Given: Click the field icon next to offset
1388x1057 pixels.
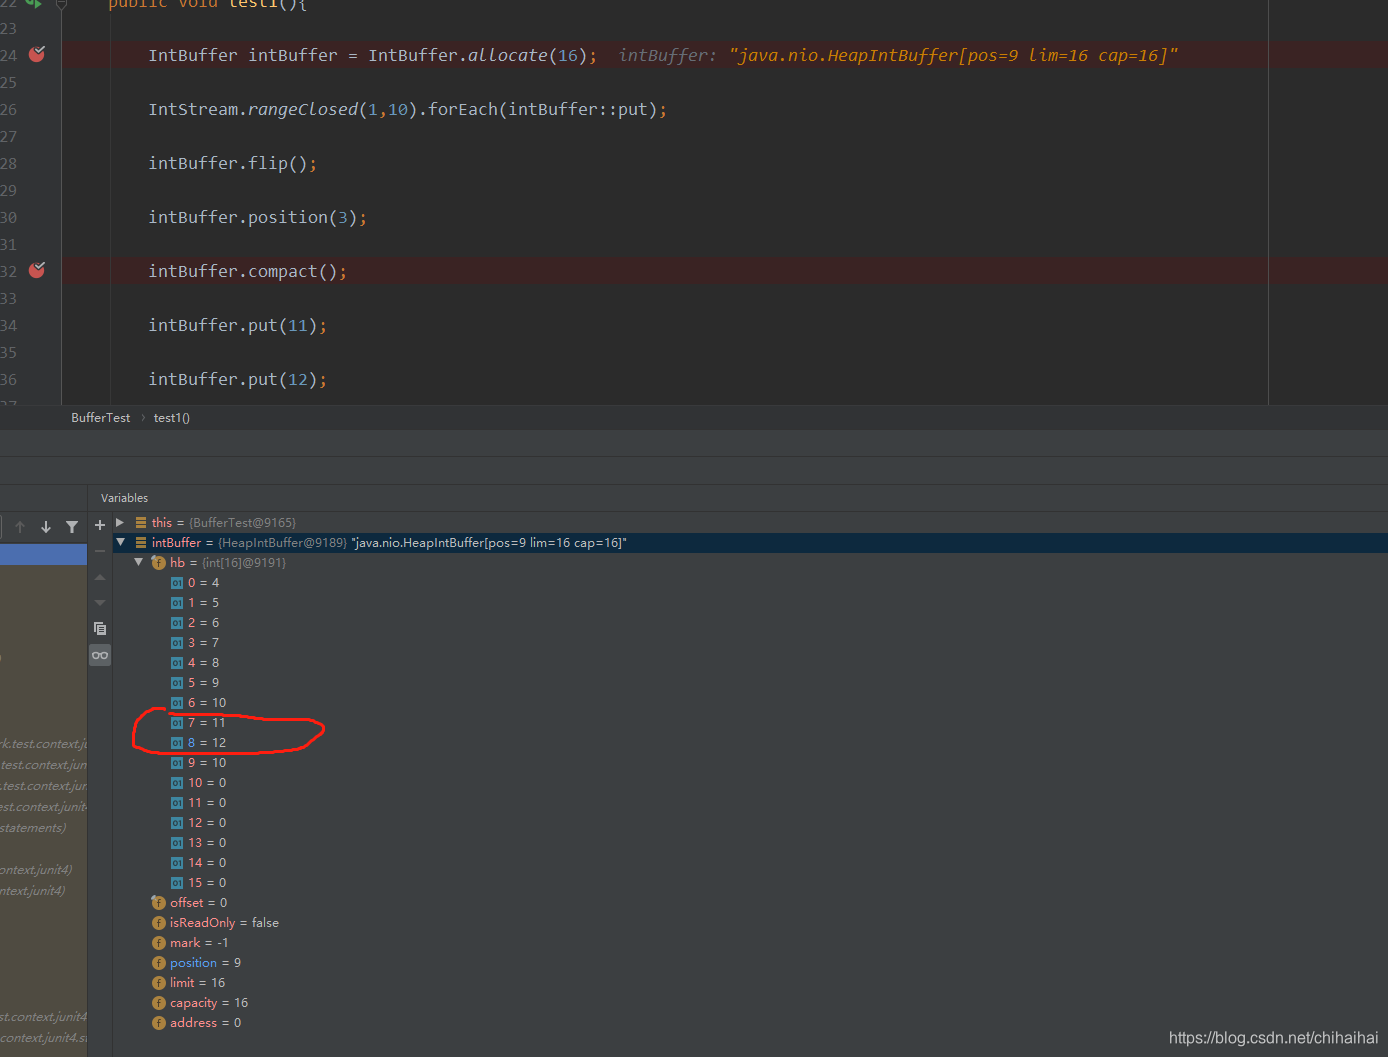Looking at the screenshot, I should coord(158,903).
